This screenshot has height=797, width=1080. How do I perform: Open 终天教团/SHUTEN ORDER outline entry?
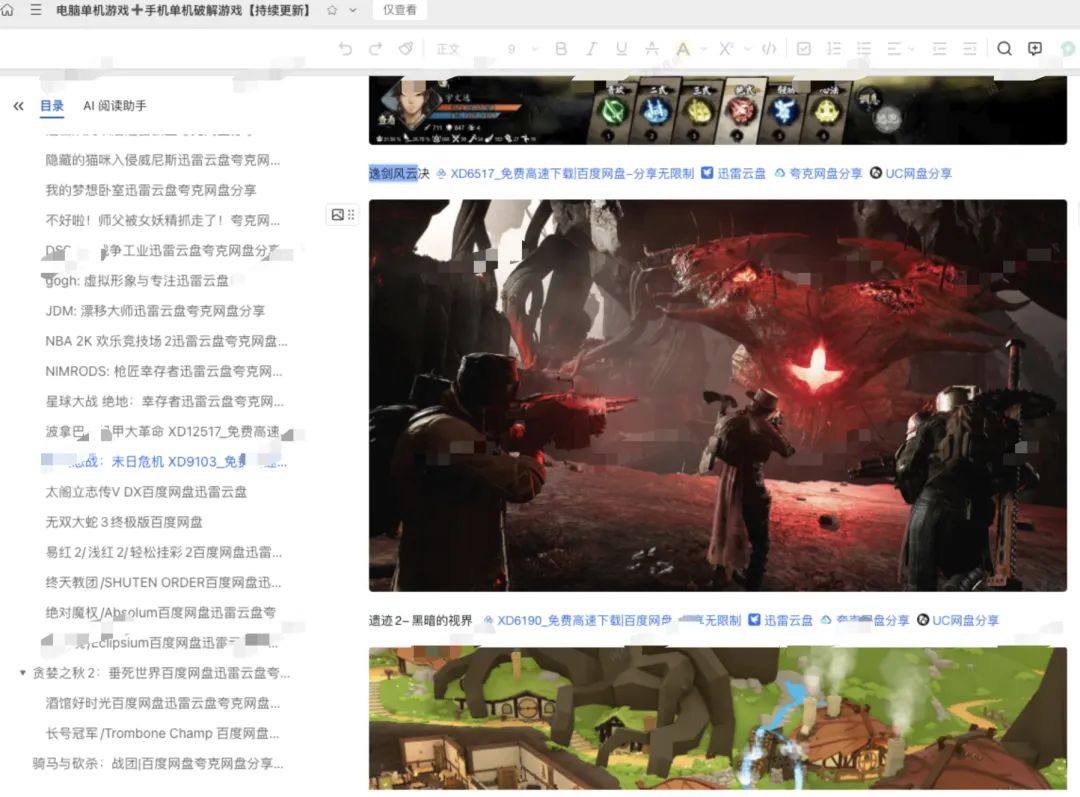pyautogui.click(x=163, y=583)
